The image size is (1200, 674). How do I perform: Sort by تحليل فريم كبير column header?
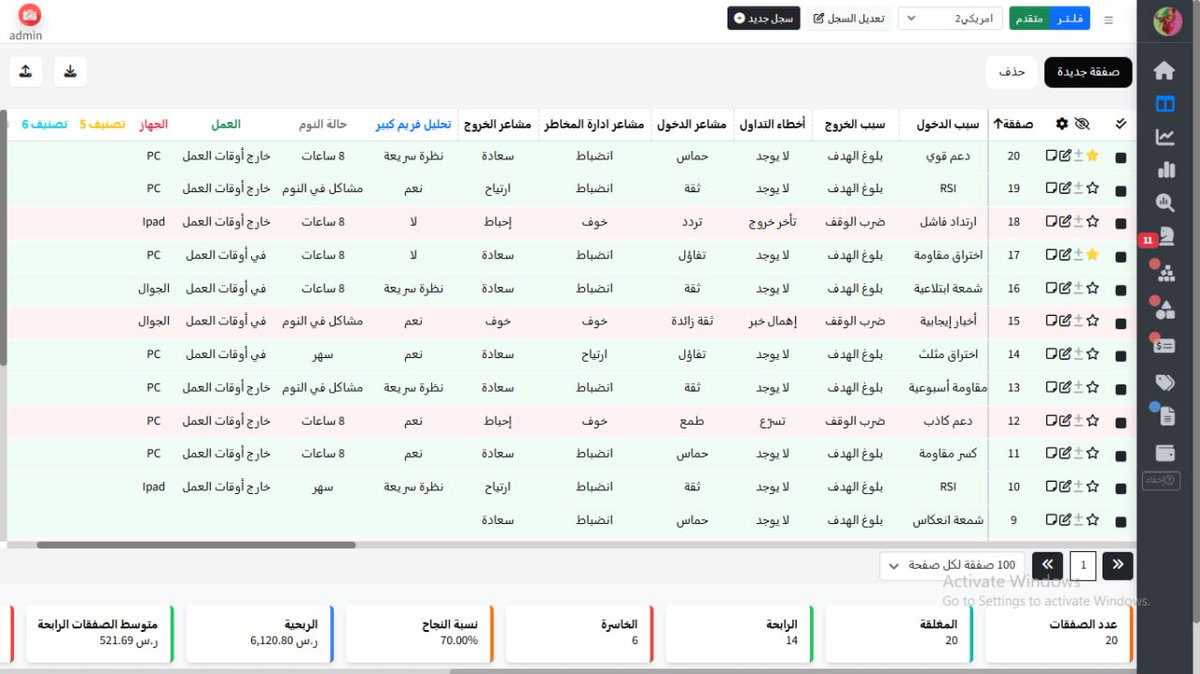click(413, 124)
